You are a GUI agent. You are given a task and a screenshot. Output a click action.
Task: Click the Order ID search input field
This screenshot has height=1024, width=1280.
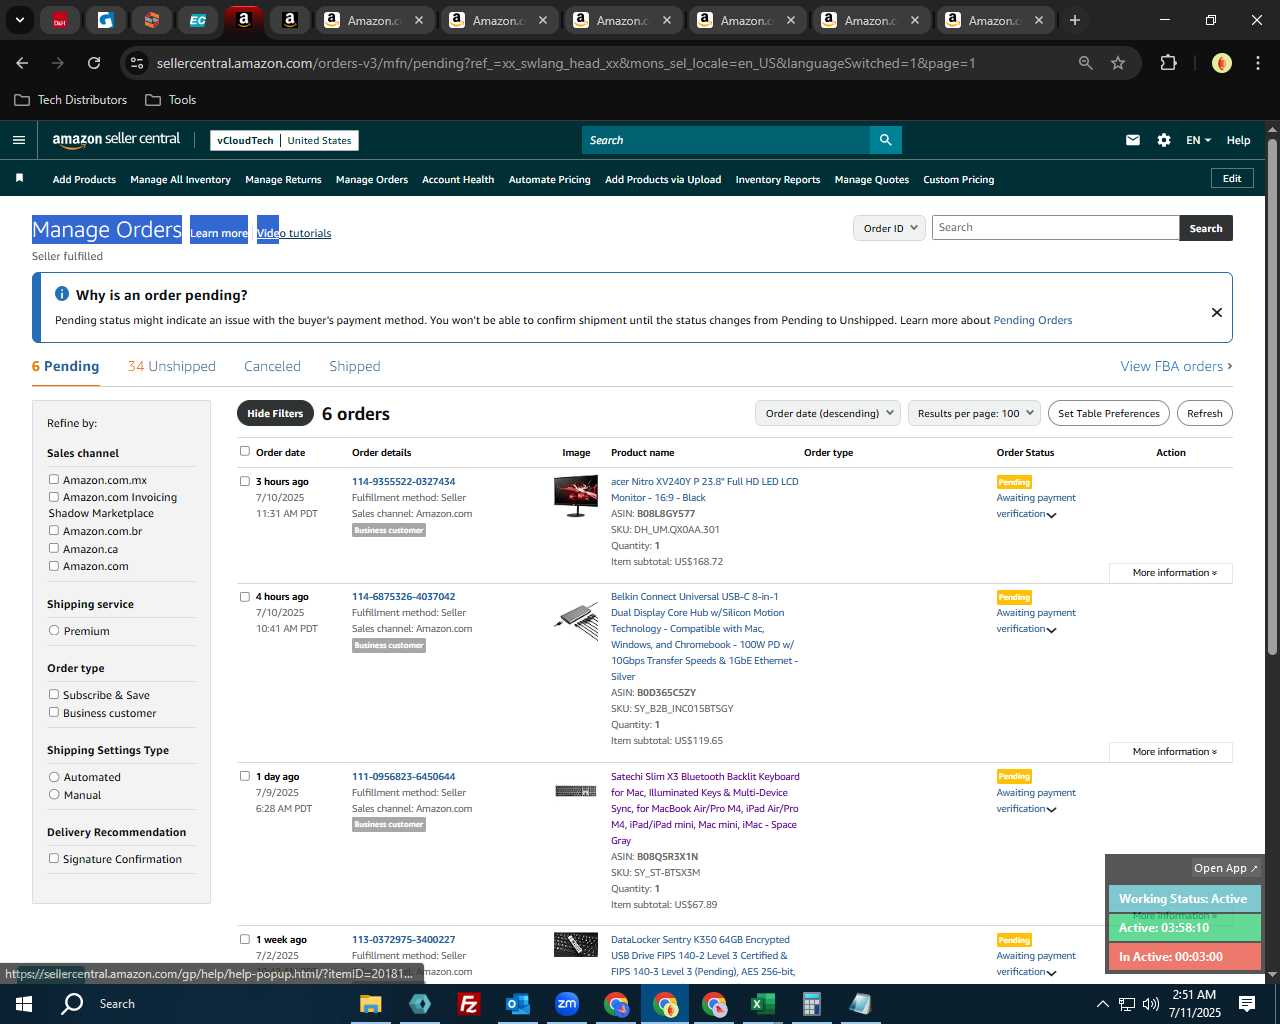tap(1056, 228)
